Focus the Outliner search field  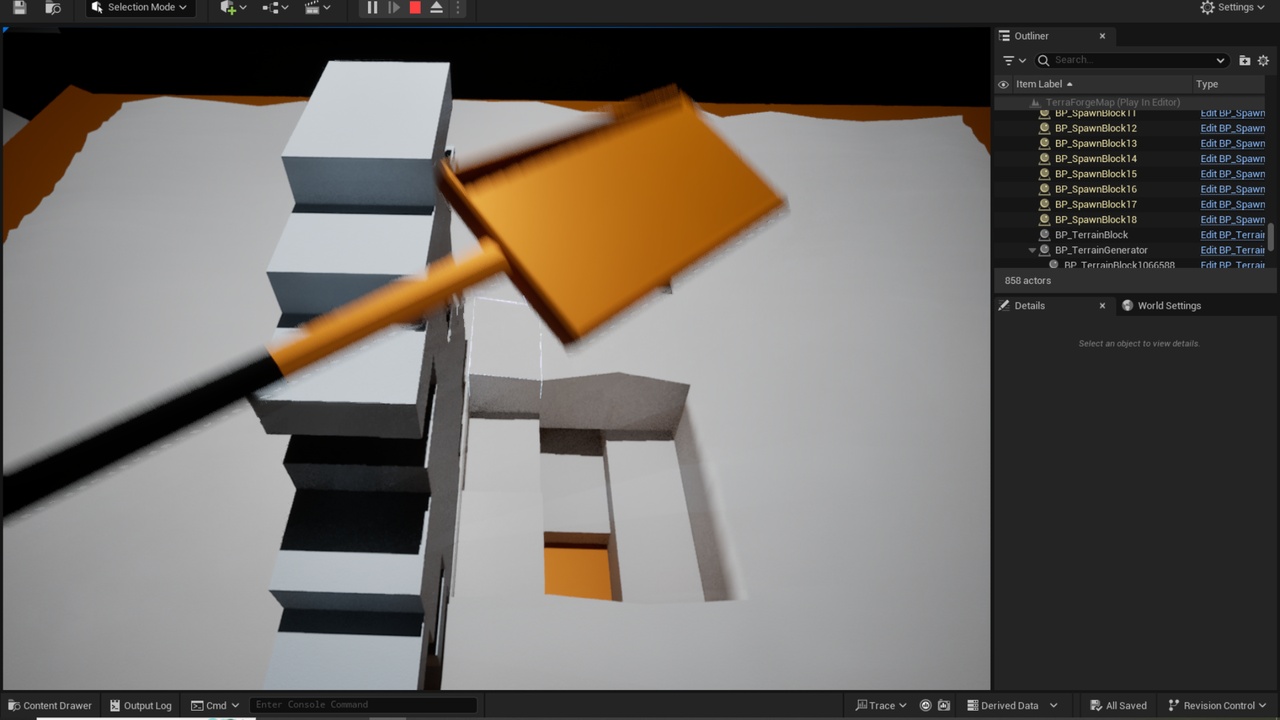[x=1131, y=60]
